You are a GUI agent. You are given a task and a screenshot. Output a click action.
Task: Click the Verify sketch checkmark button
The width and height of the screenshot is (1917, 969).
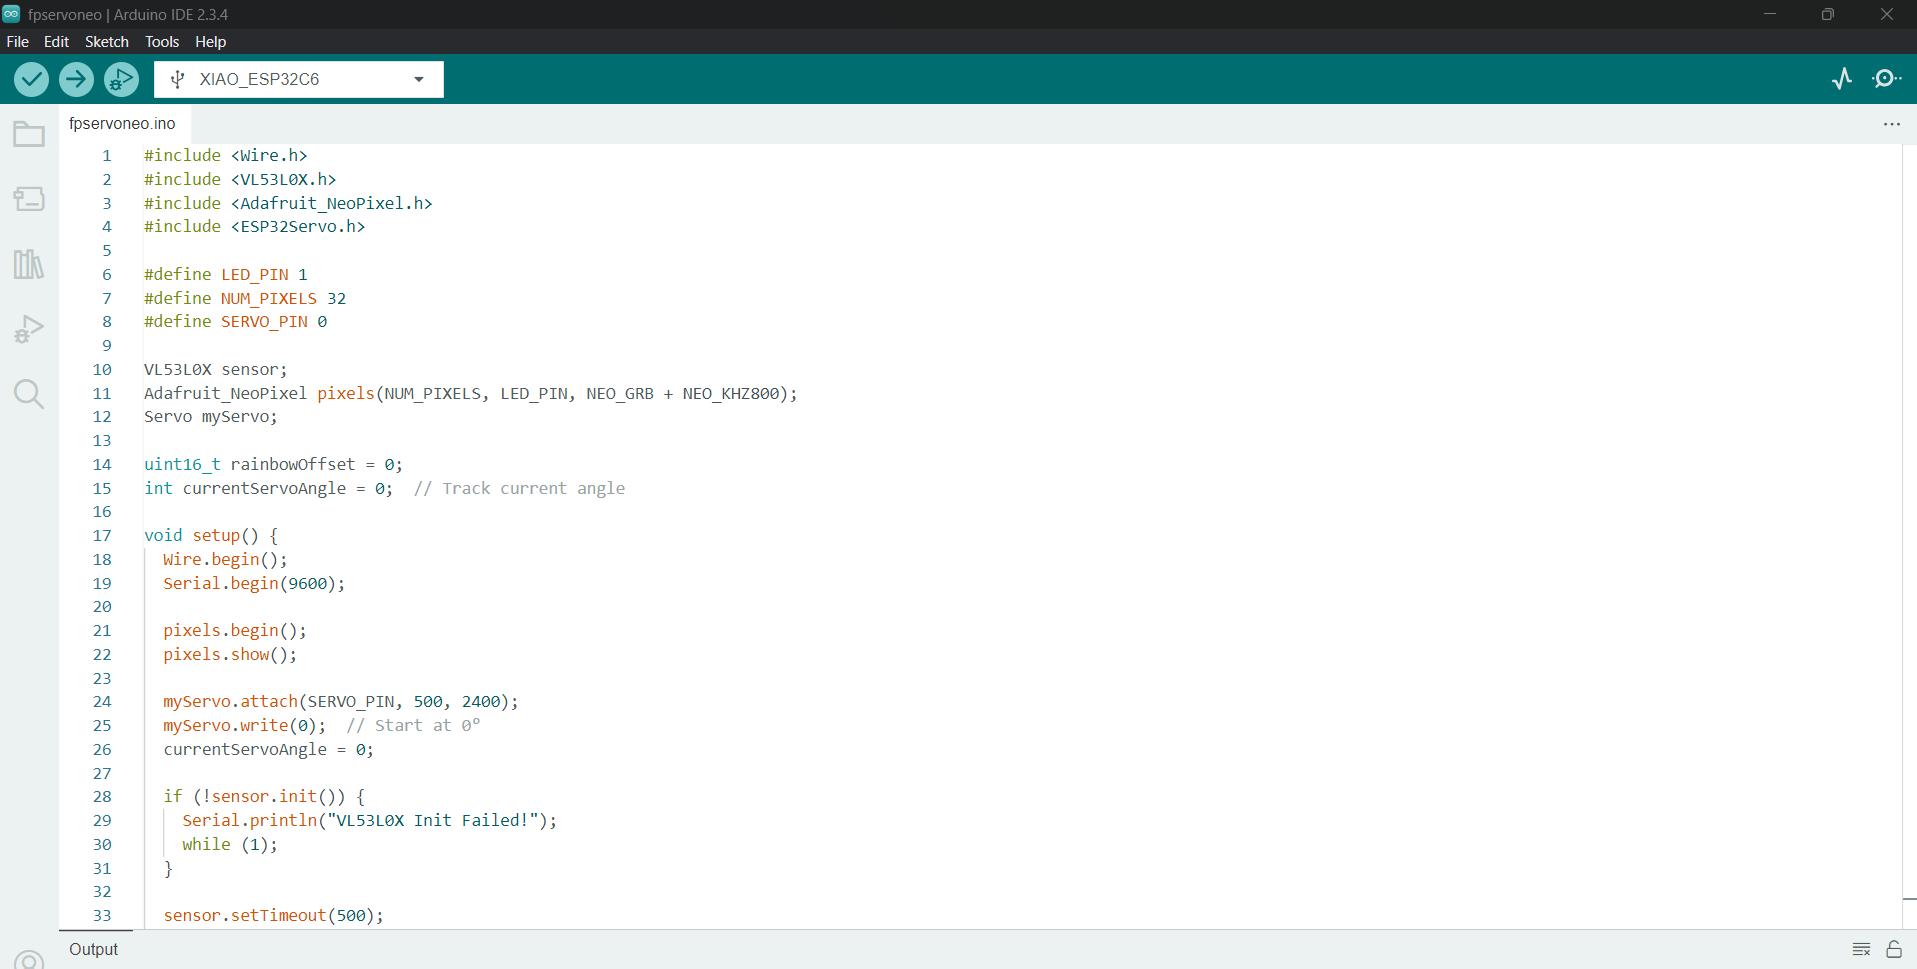[31, 79]
